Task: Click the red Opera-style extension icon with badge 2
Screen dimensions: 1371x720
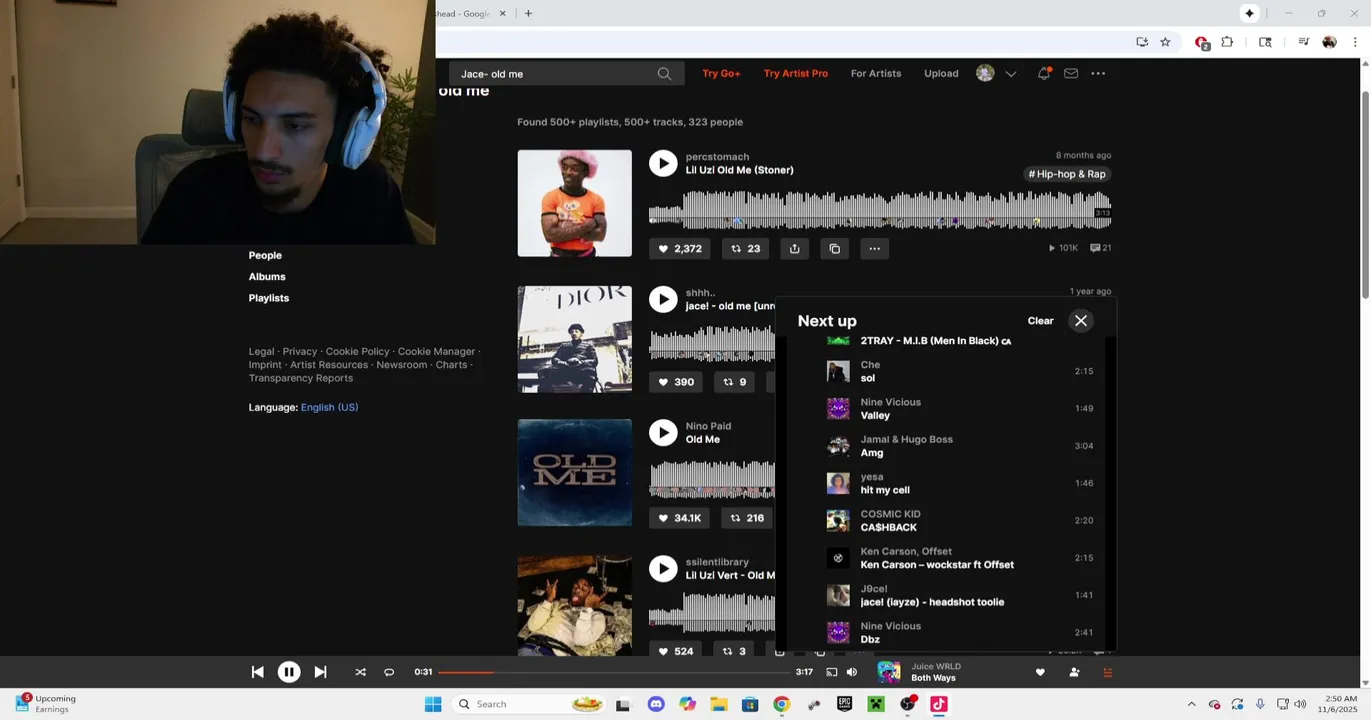Action: pos(1202,43)
